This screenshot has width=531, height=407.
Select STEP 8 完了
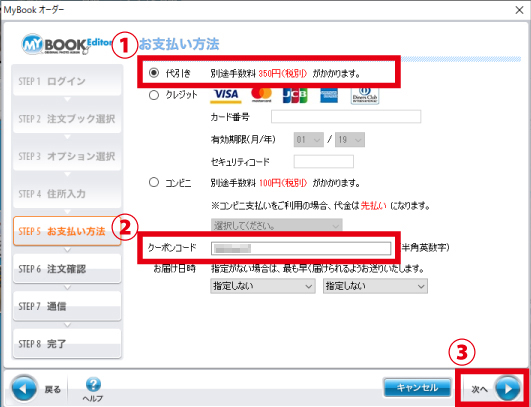pos(67,344)
